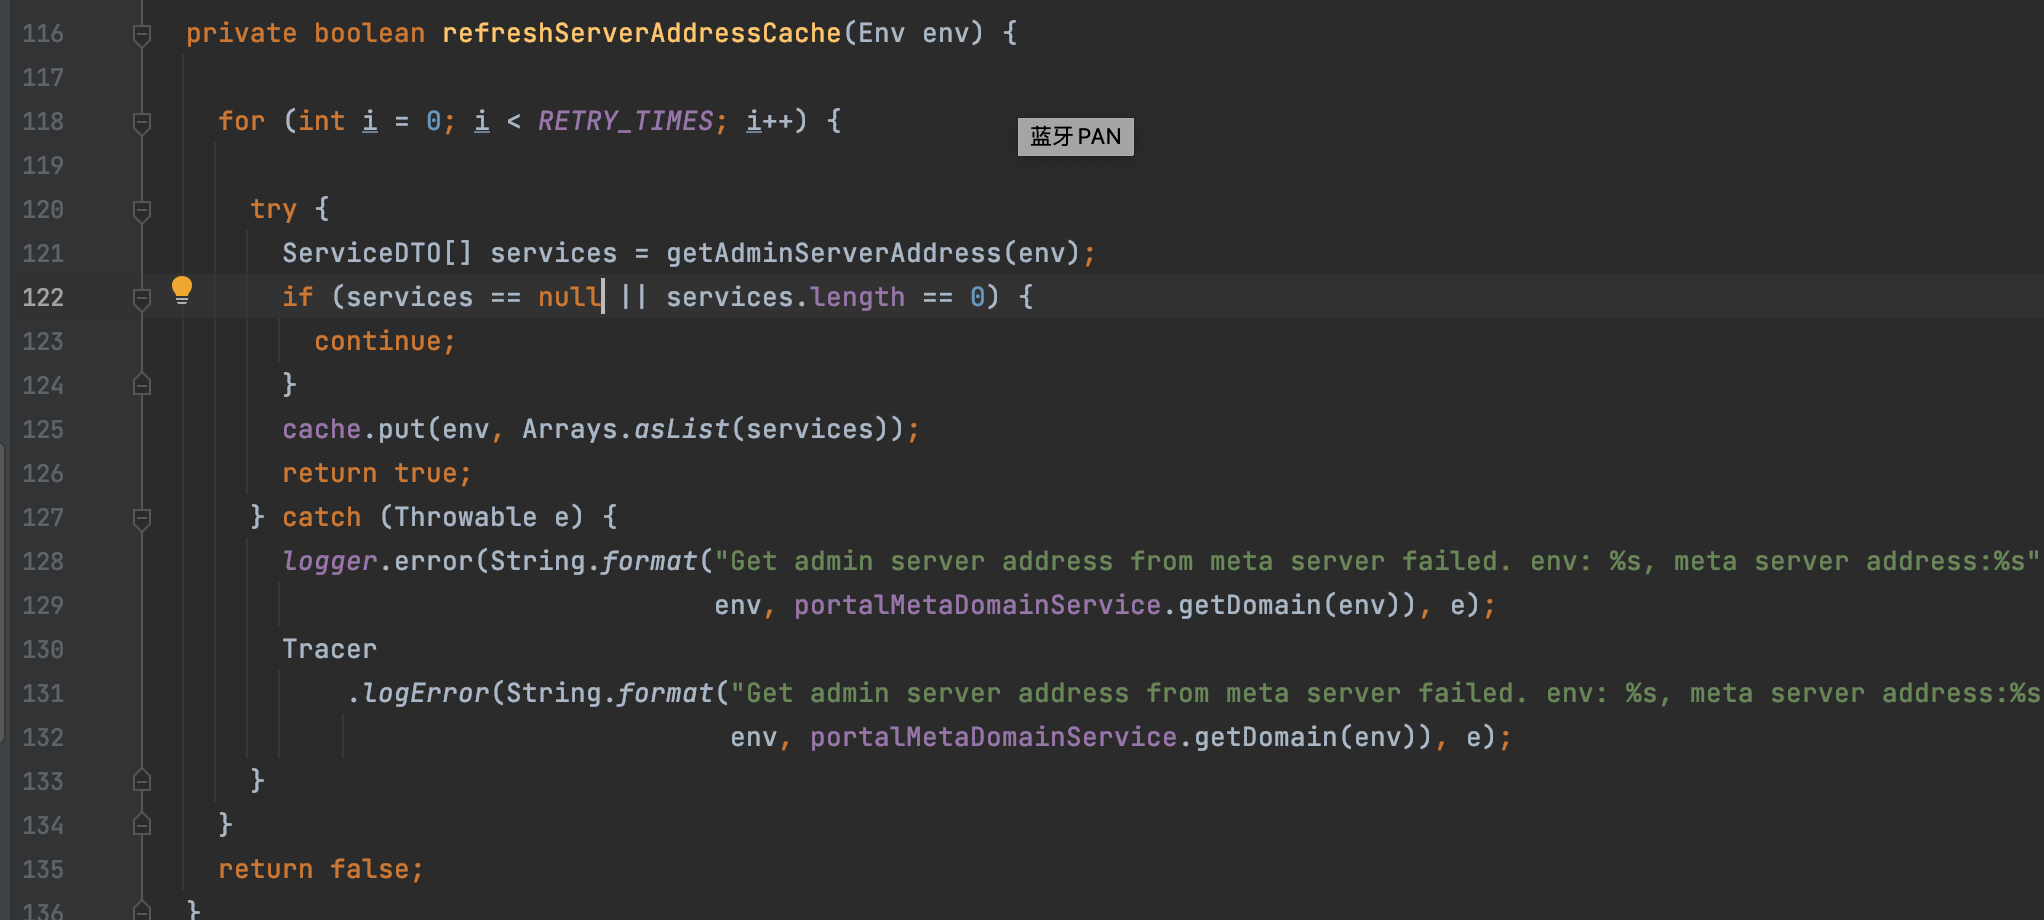Click line number 121 in the gutter
This screenshot has width=2044, height=920.
pyautogui.click(x=43, y=254)
